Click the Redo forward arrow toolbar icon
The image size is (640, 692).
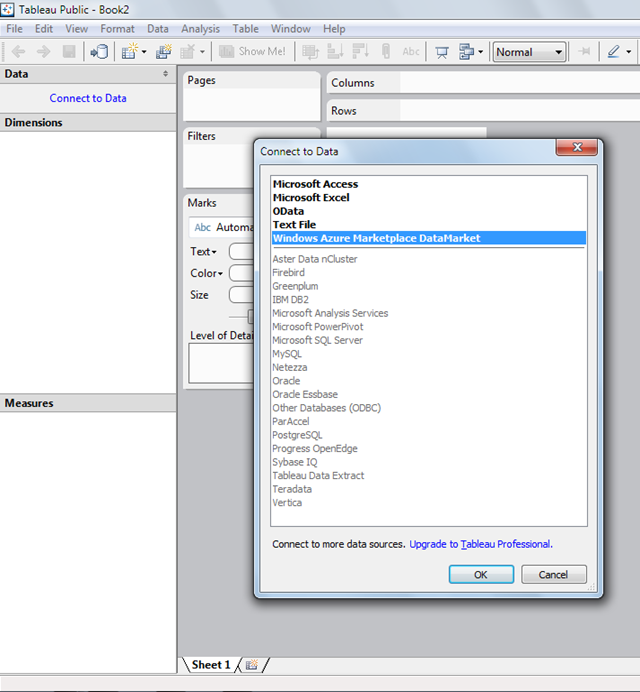pyautogui.click(x=43, y=52)
